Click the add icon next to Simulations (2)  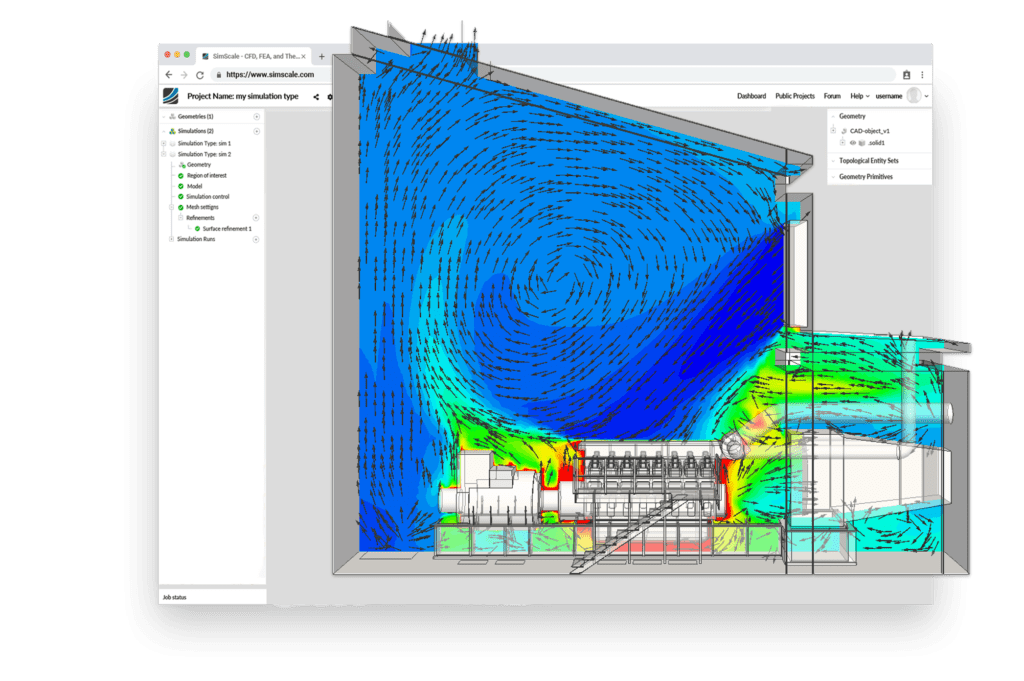[x=257, y=131]
